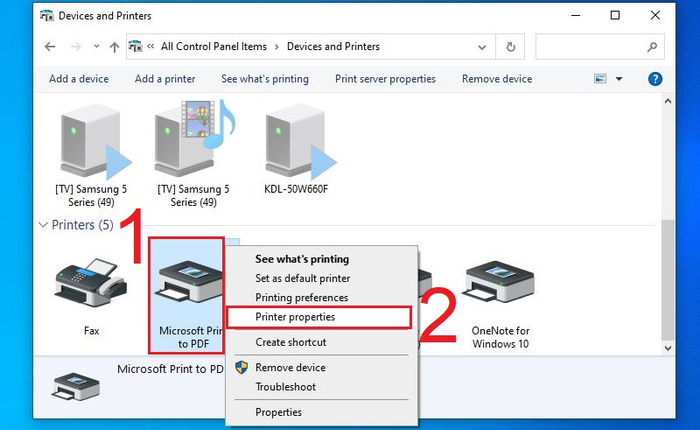Image resolution: width=700 pixels, height=430 pixels.
Task: Go up one folder level
Action: pos(114,46)
